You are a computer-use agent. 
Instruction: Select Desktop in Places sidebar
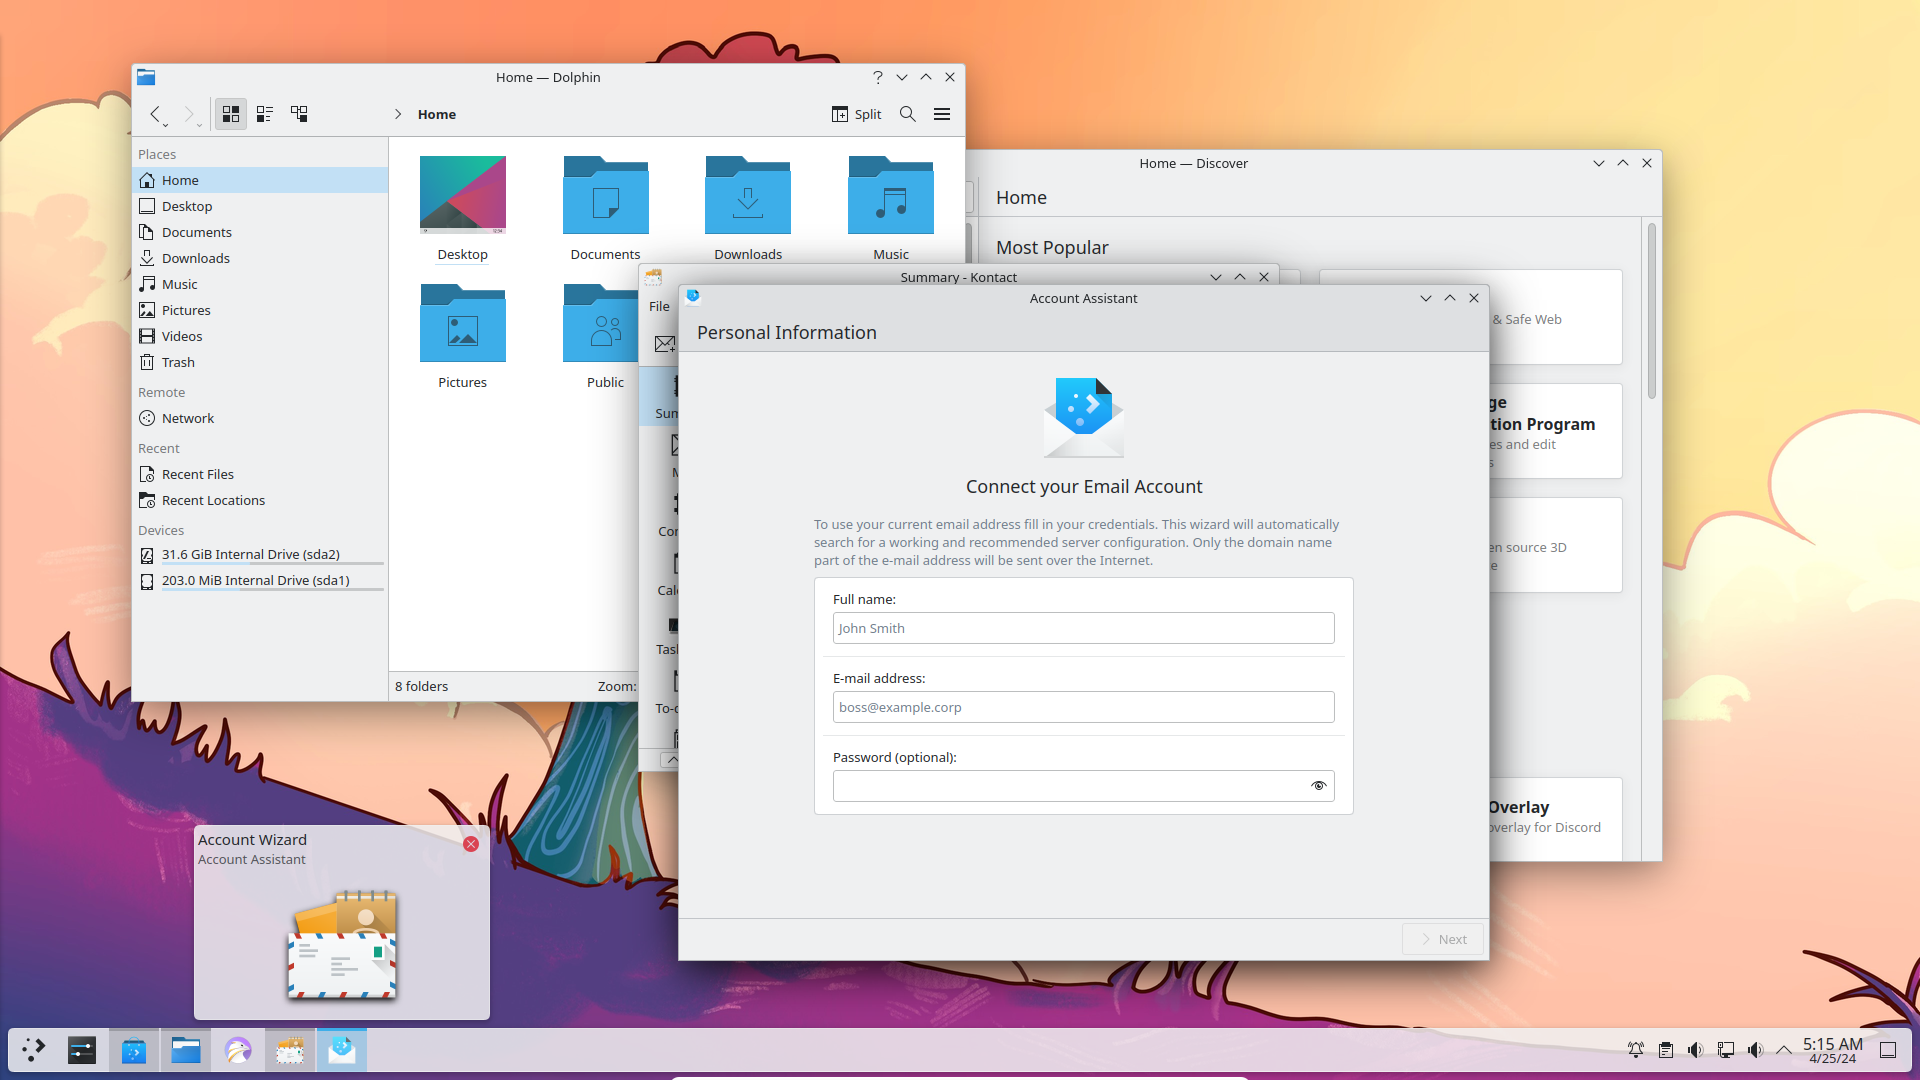pos(260,206)
